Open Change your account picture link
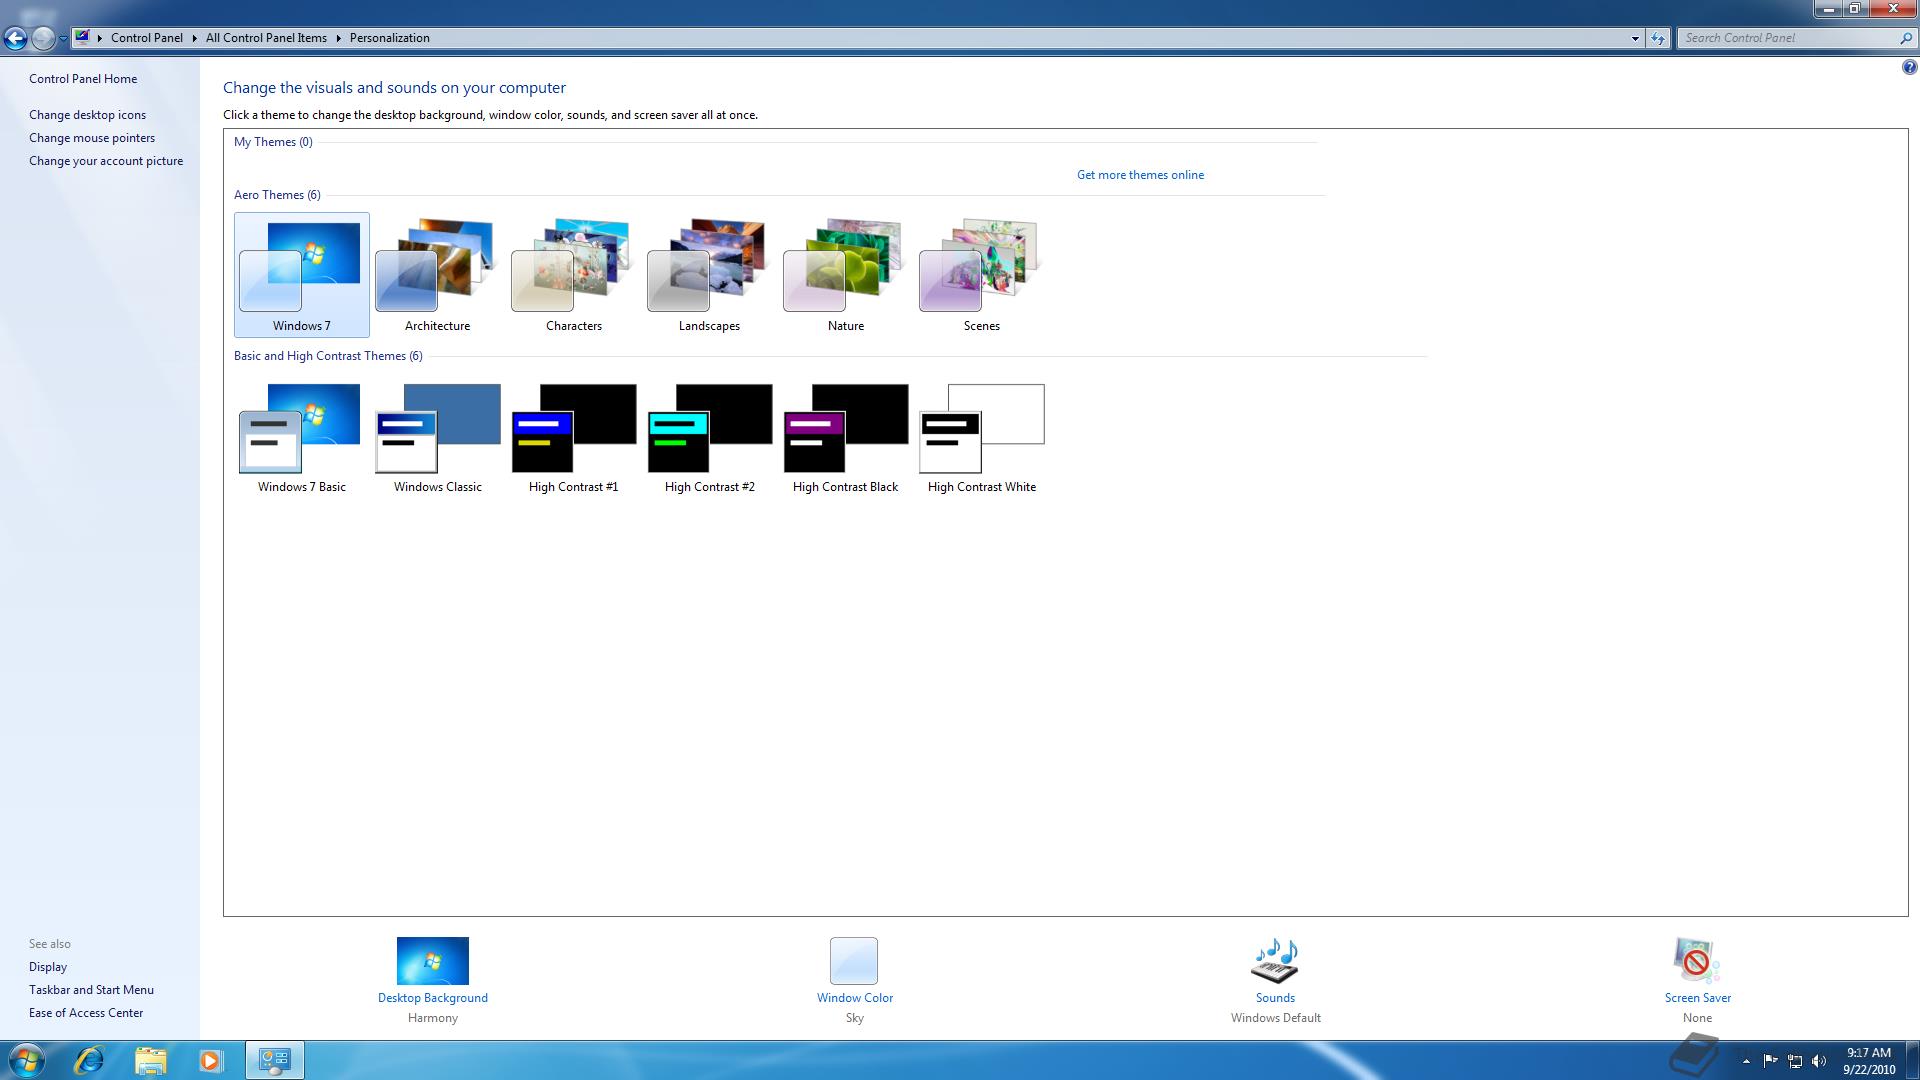Image resolution: width=1920 pixels, height=1080 pixels. [x=106, y=161]
